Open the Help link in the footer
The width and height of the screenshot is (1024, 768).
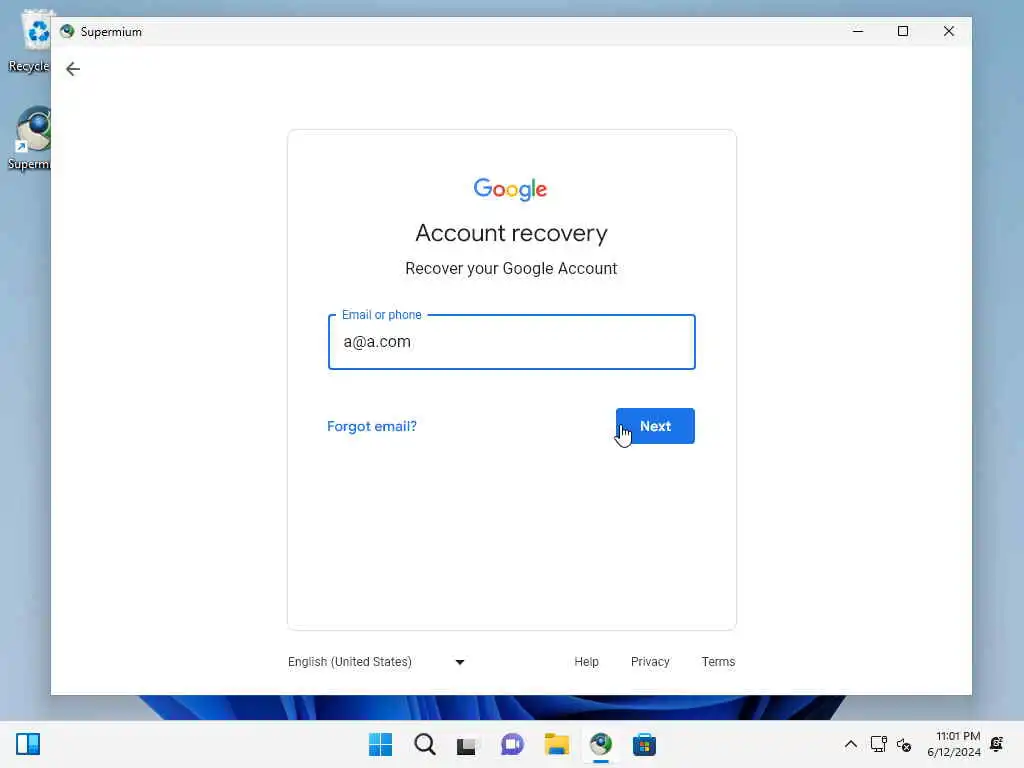[x=586, y=662]
